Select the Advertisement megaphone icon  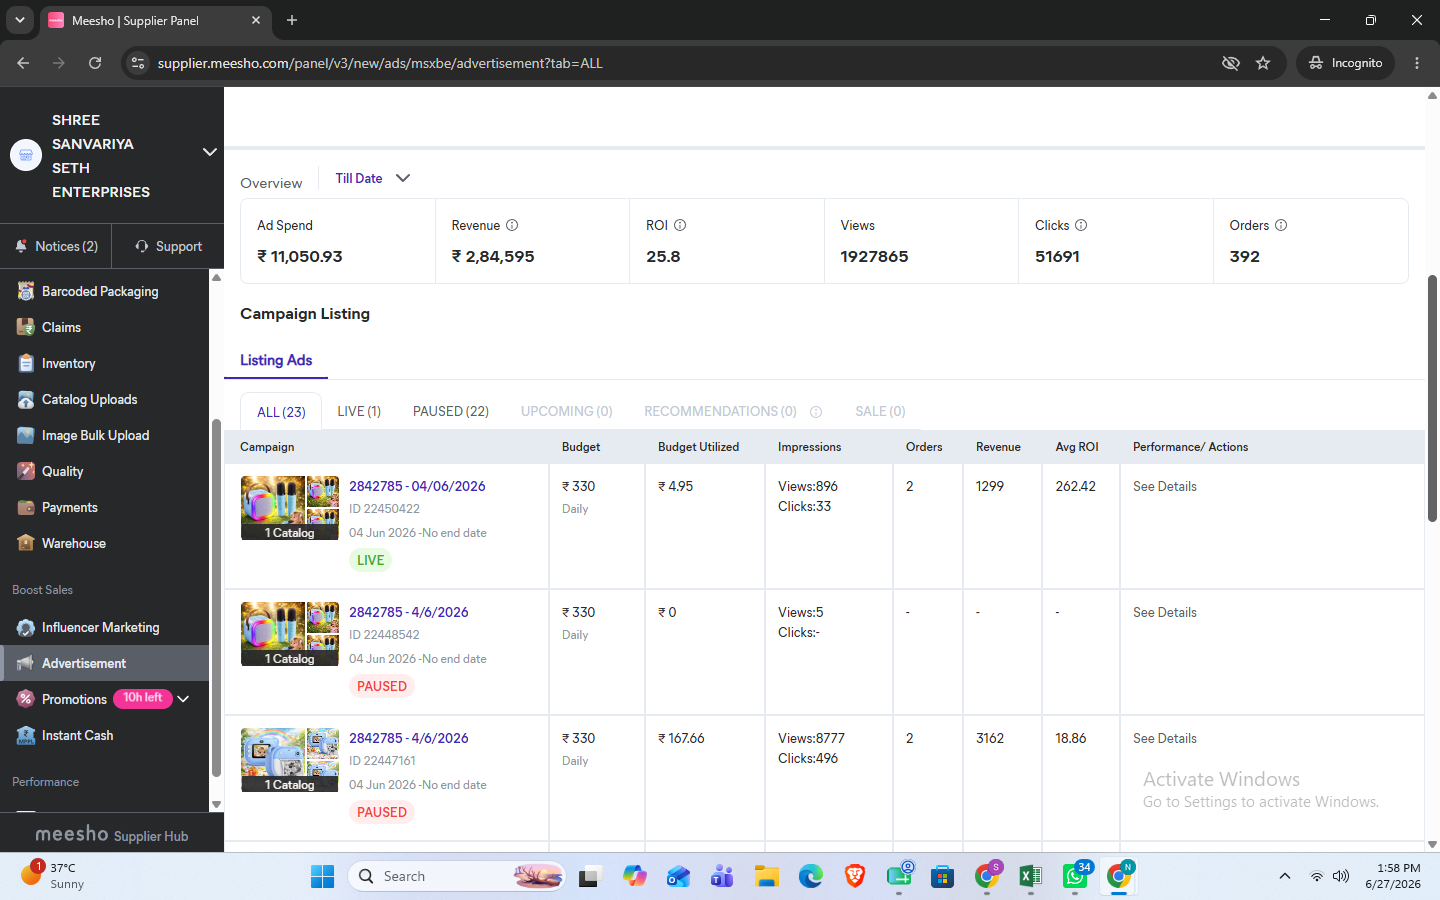pyautogui.click(x=26, y=663)
